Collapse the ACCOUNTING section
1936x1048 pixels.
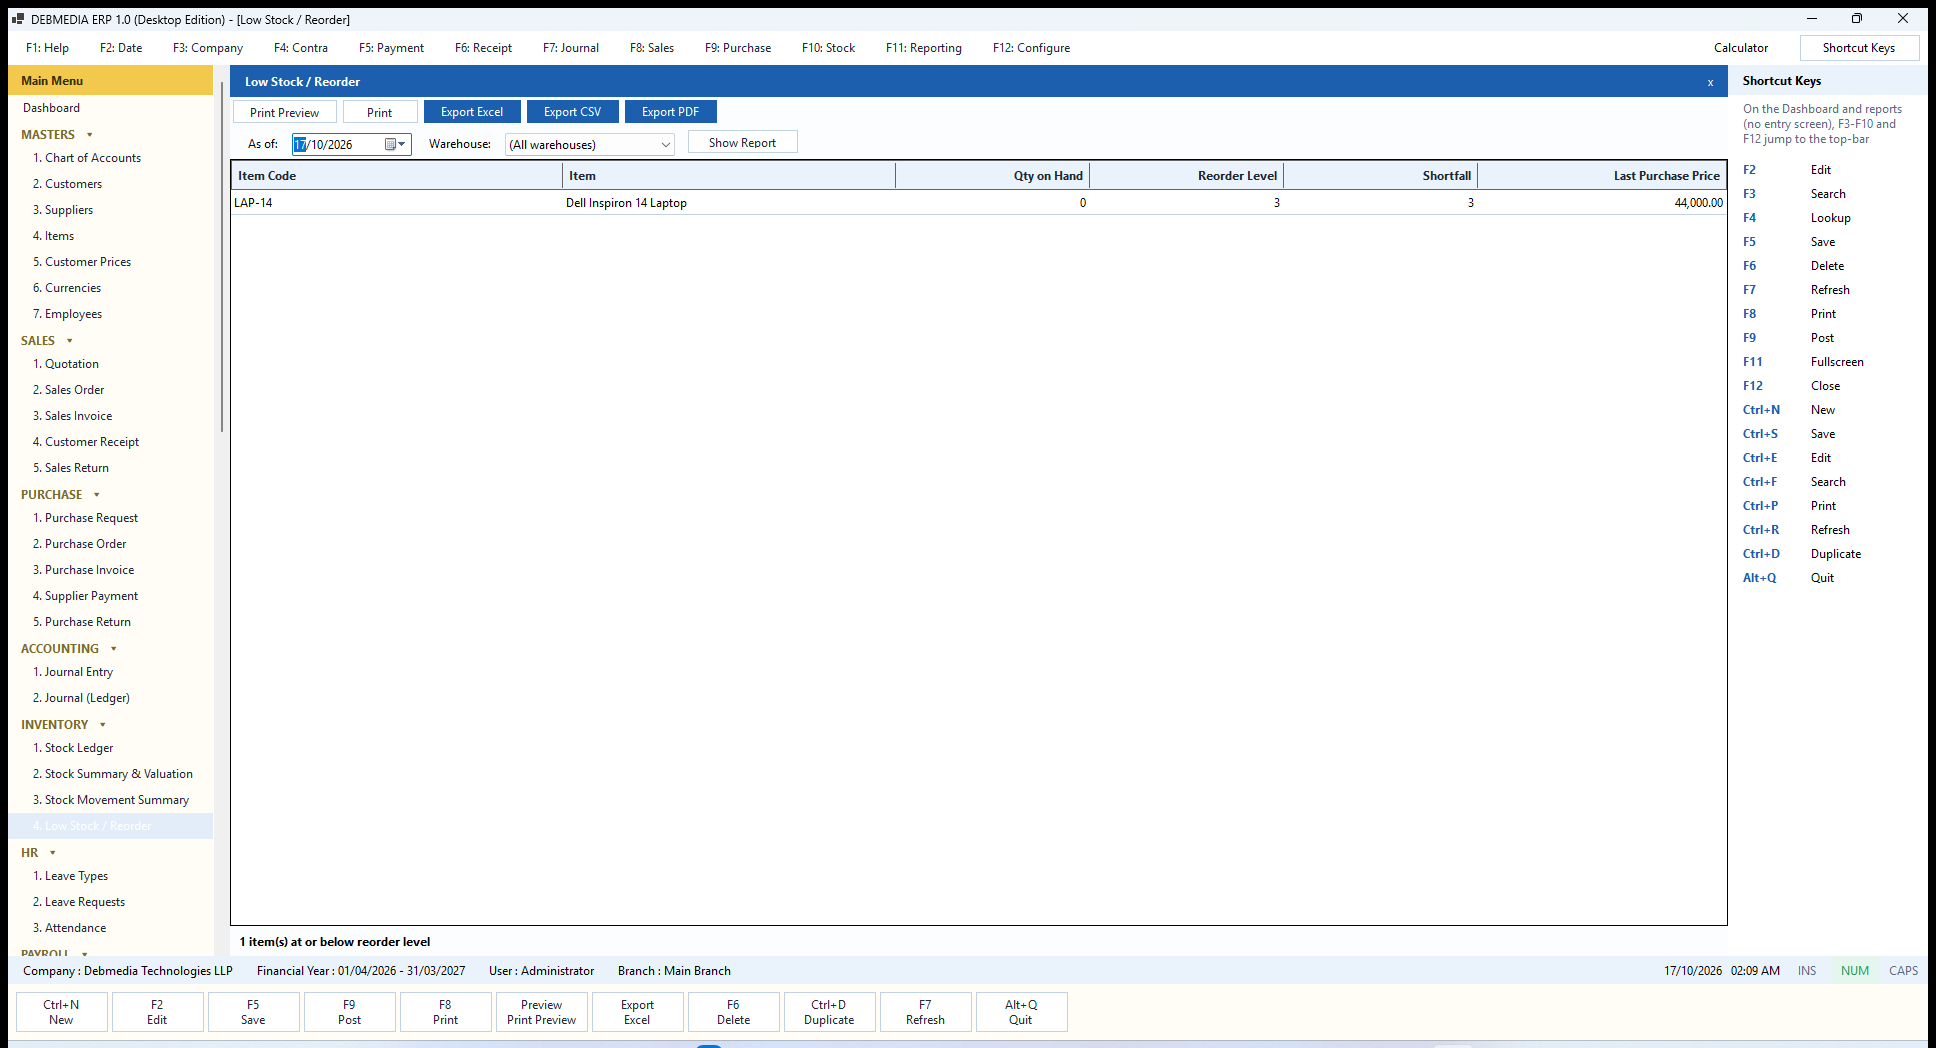pos(114,649)
